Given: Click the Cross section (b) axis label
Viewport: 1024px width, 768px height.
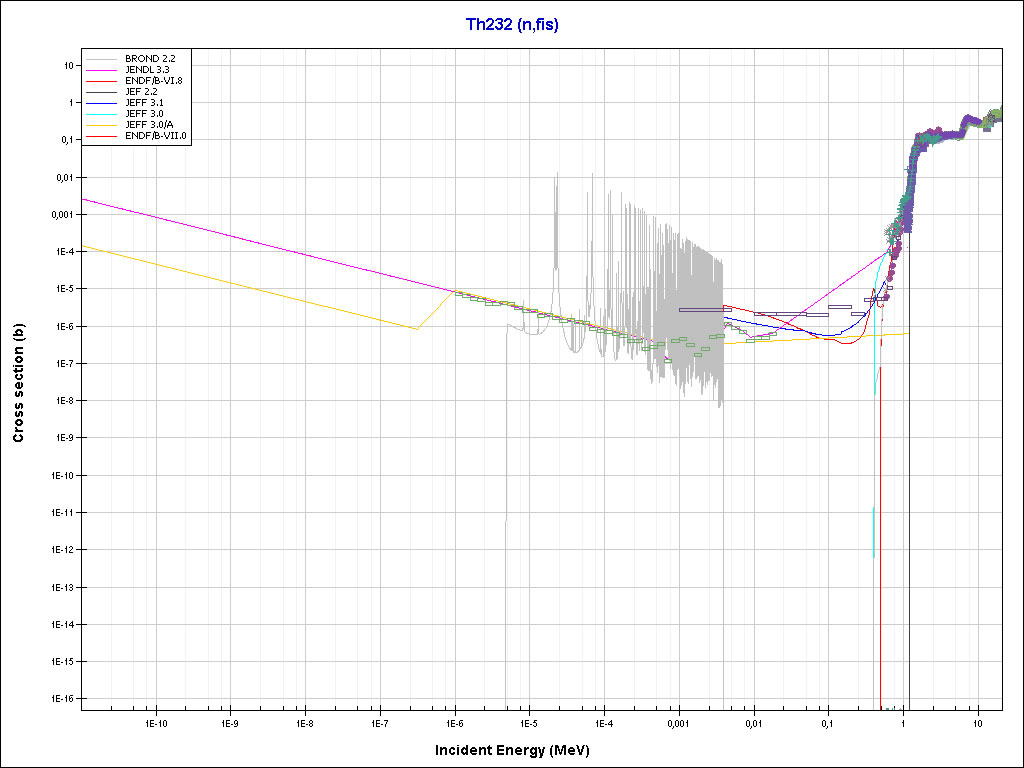Looking at the screenshot, I should coord(18,383).
